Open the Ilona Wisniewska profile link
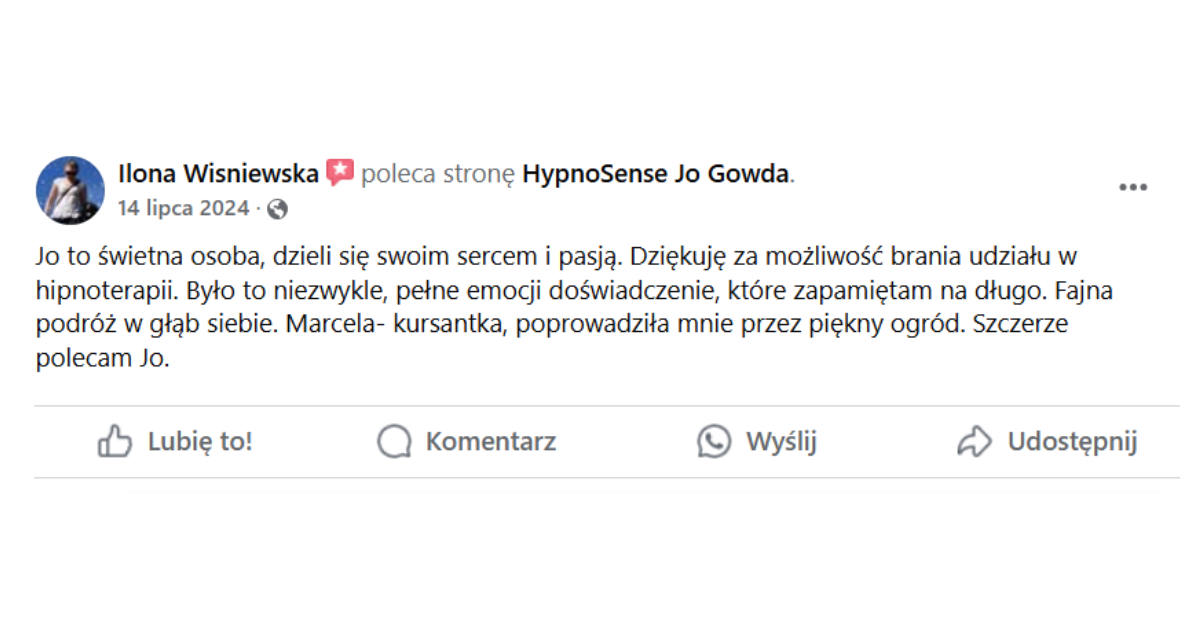The height and width of the screenshot is (630, 1200). (218, 174)
